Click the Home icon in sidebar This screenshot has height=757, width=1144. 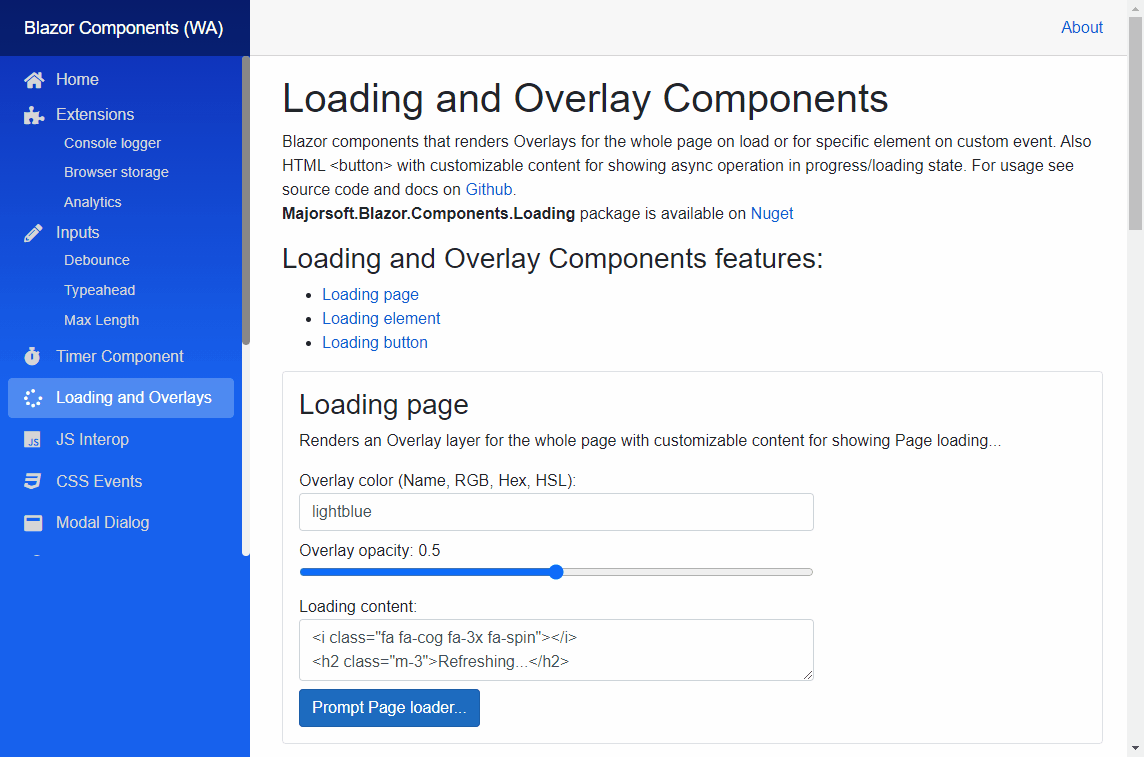[x=34, y=80]
